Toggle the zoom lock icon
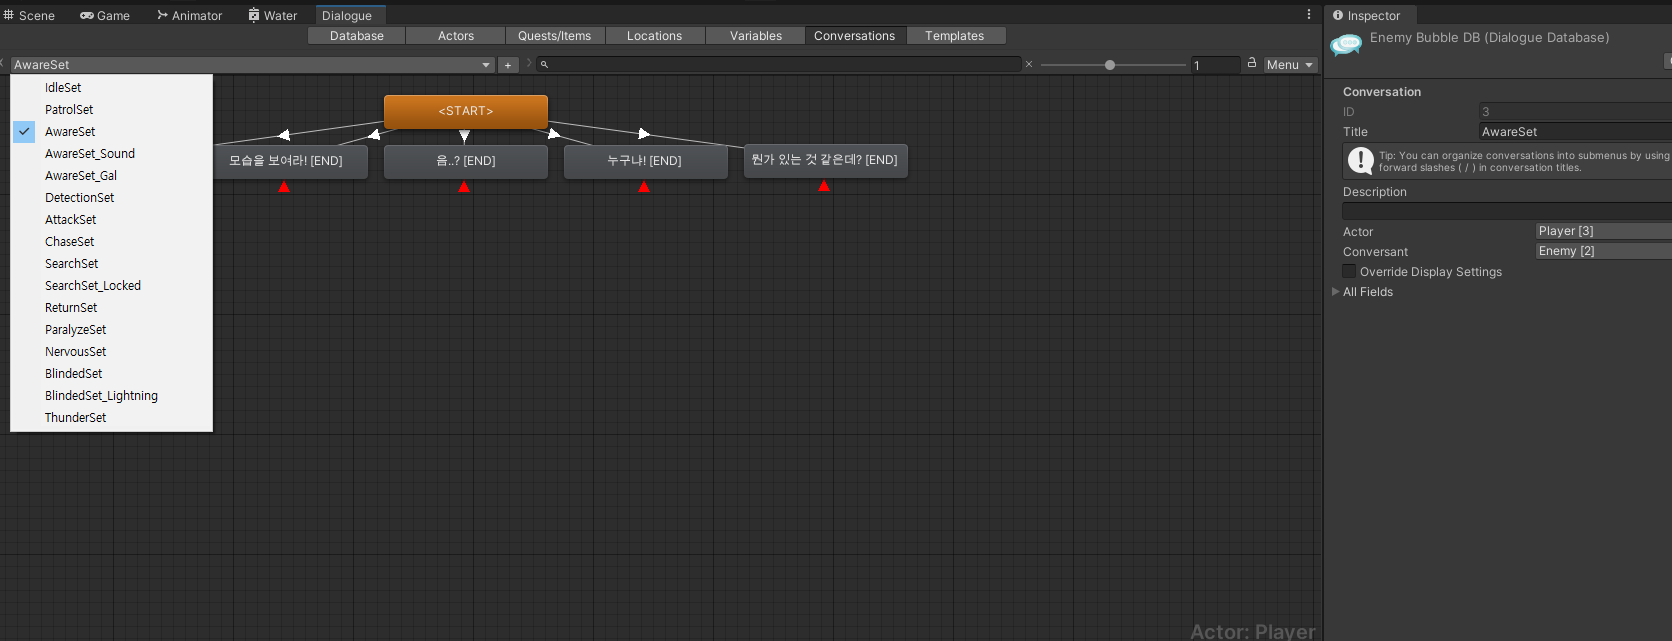Viewport: 1672px width, 641px height. point(1251,63)
